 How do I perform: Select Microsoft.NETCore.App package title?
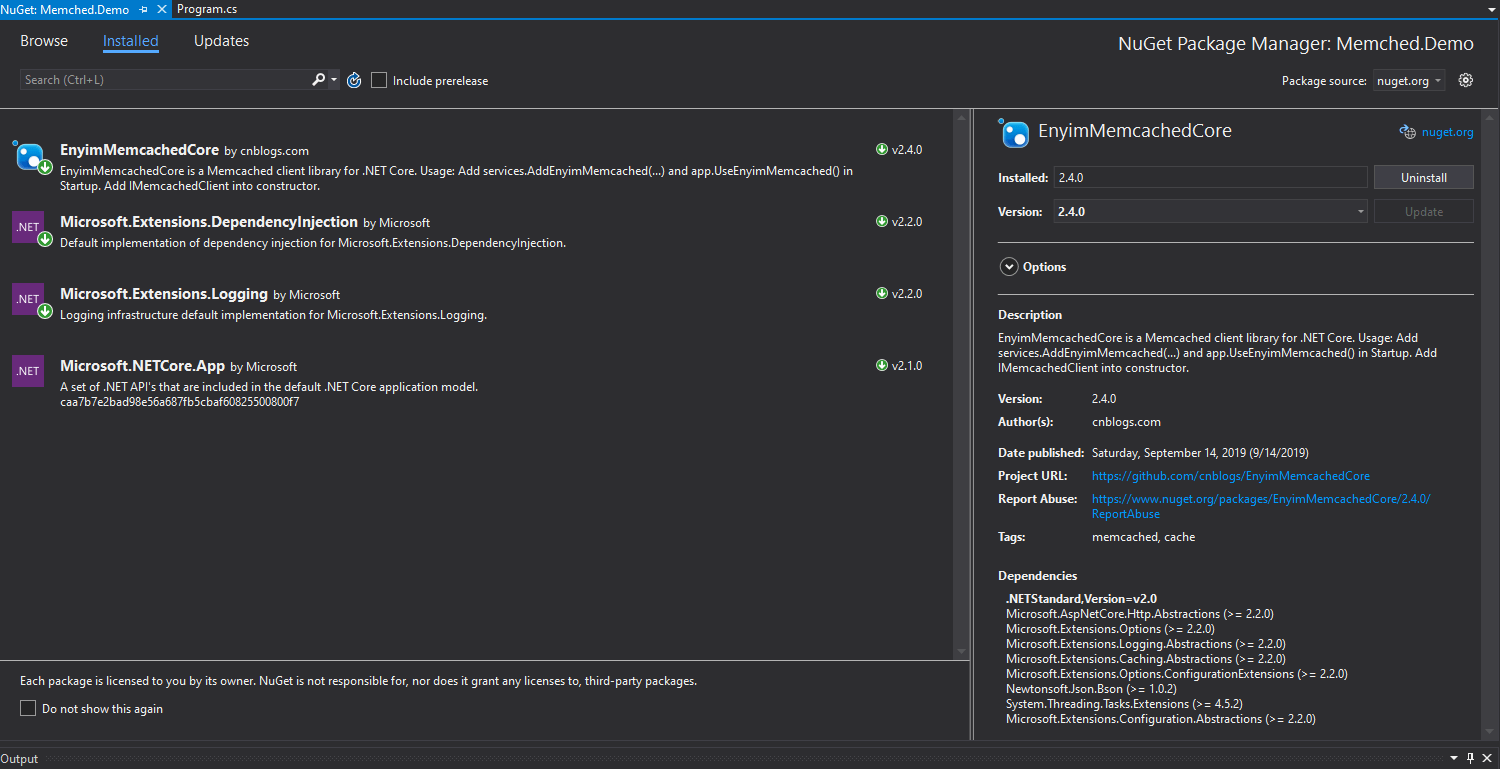(142, 366)
